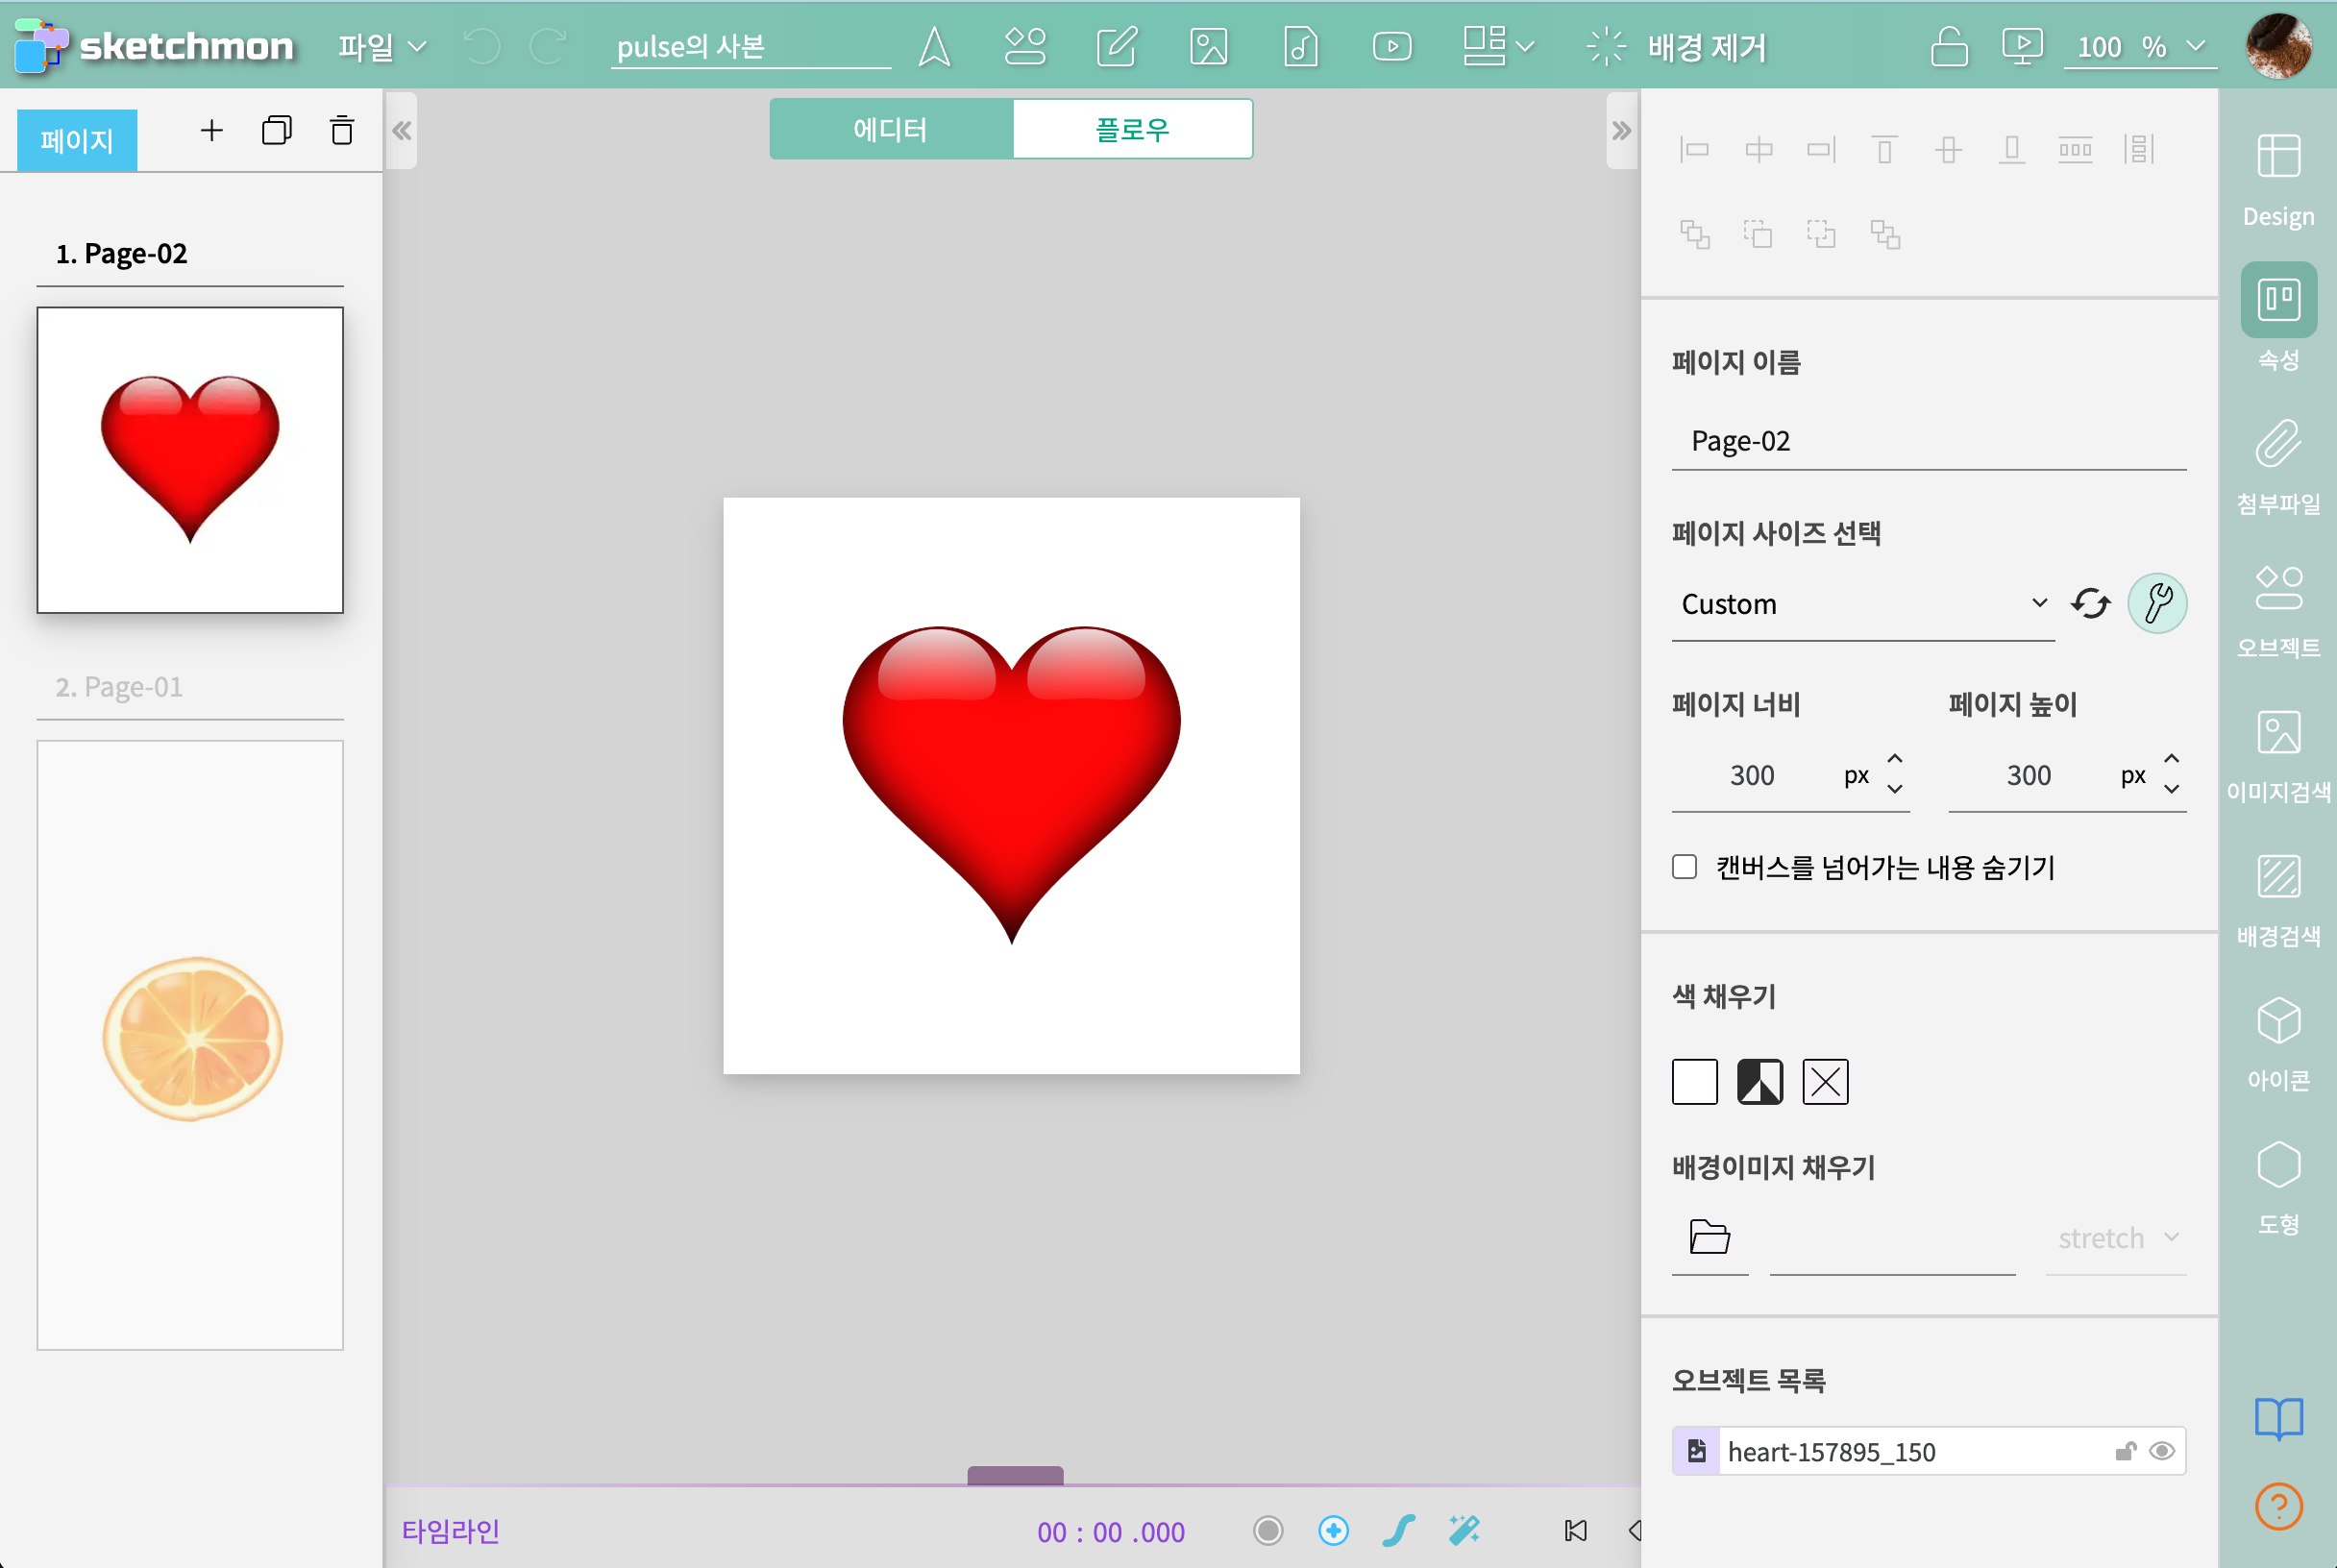Duplicate the current page icon
The image size is (2337, 1568).
click(x=276, y=131)
